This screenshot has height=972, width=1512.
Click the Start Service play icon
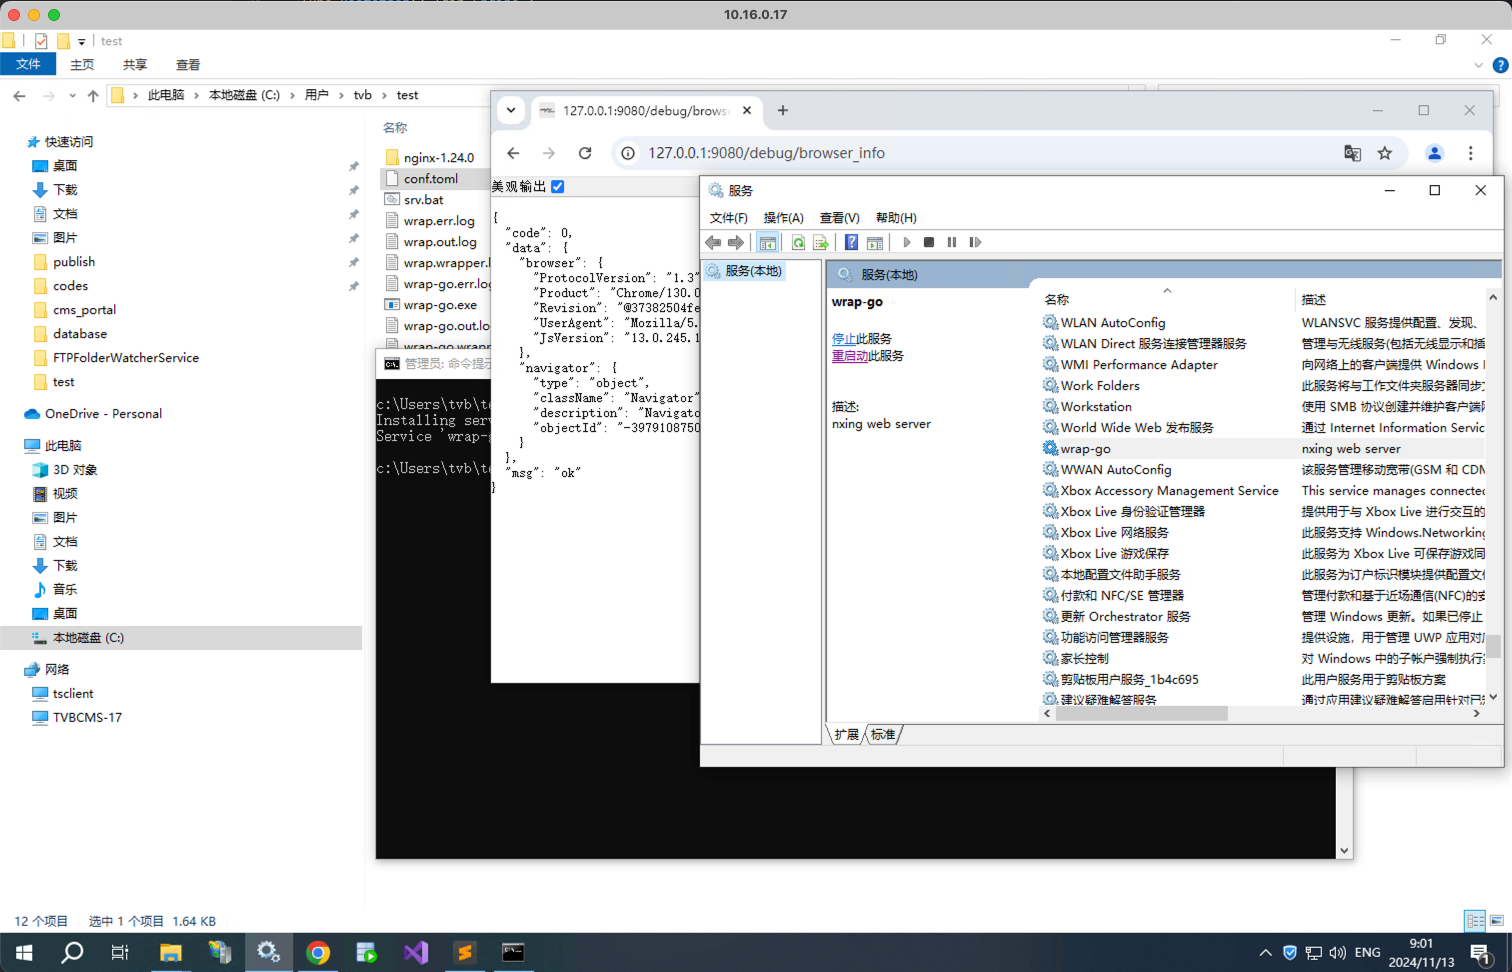[x=907, y=242]
